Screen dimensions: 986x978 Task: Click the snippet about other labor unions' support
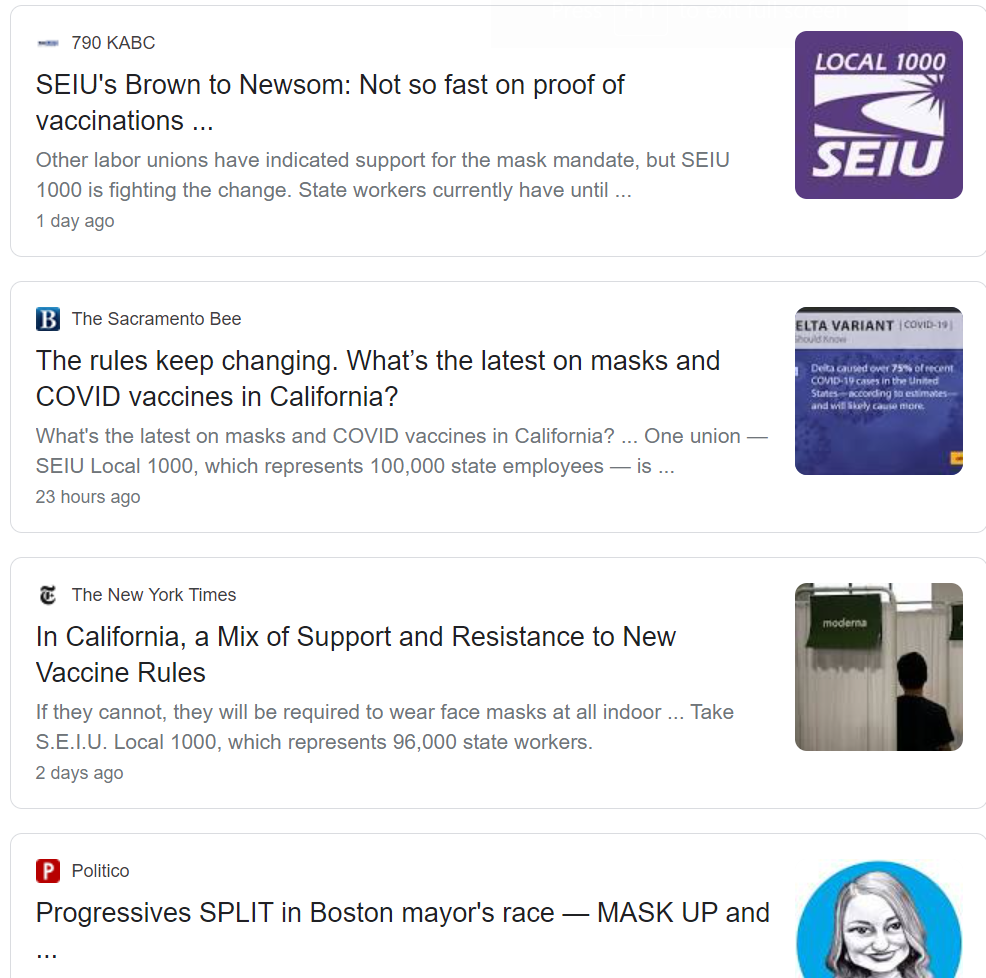click(x=382, y=175)
